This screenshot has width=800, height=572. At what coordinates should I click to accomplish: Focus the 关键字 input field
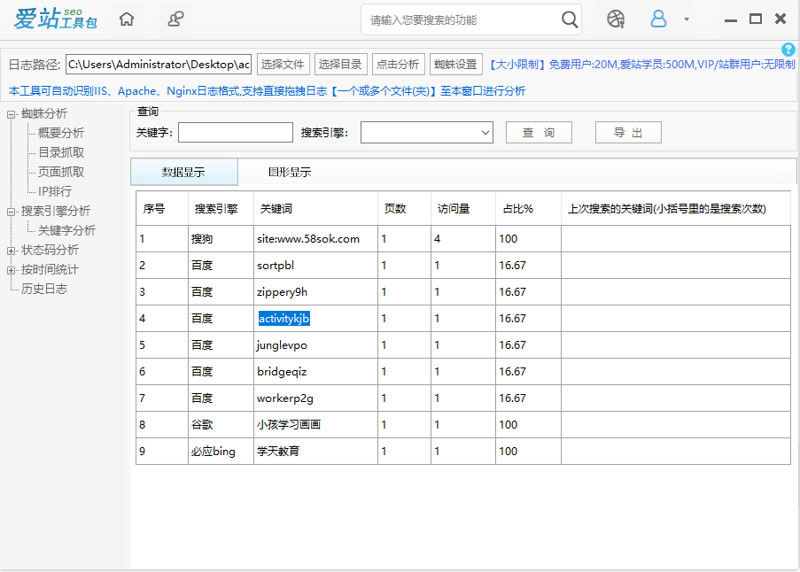(235, 133)
